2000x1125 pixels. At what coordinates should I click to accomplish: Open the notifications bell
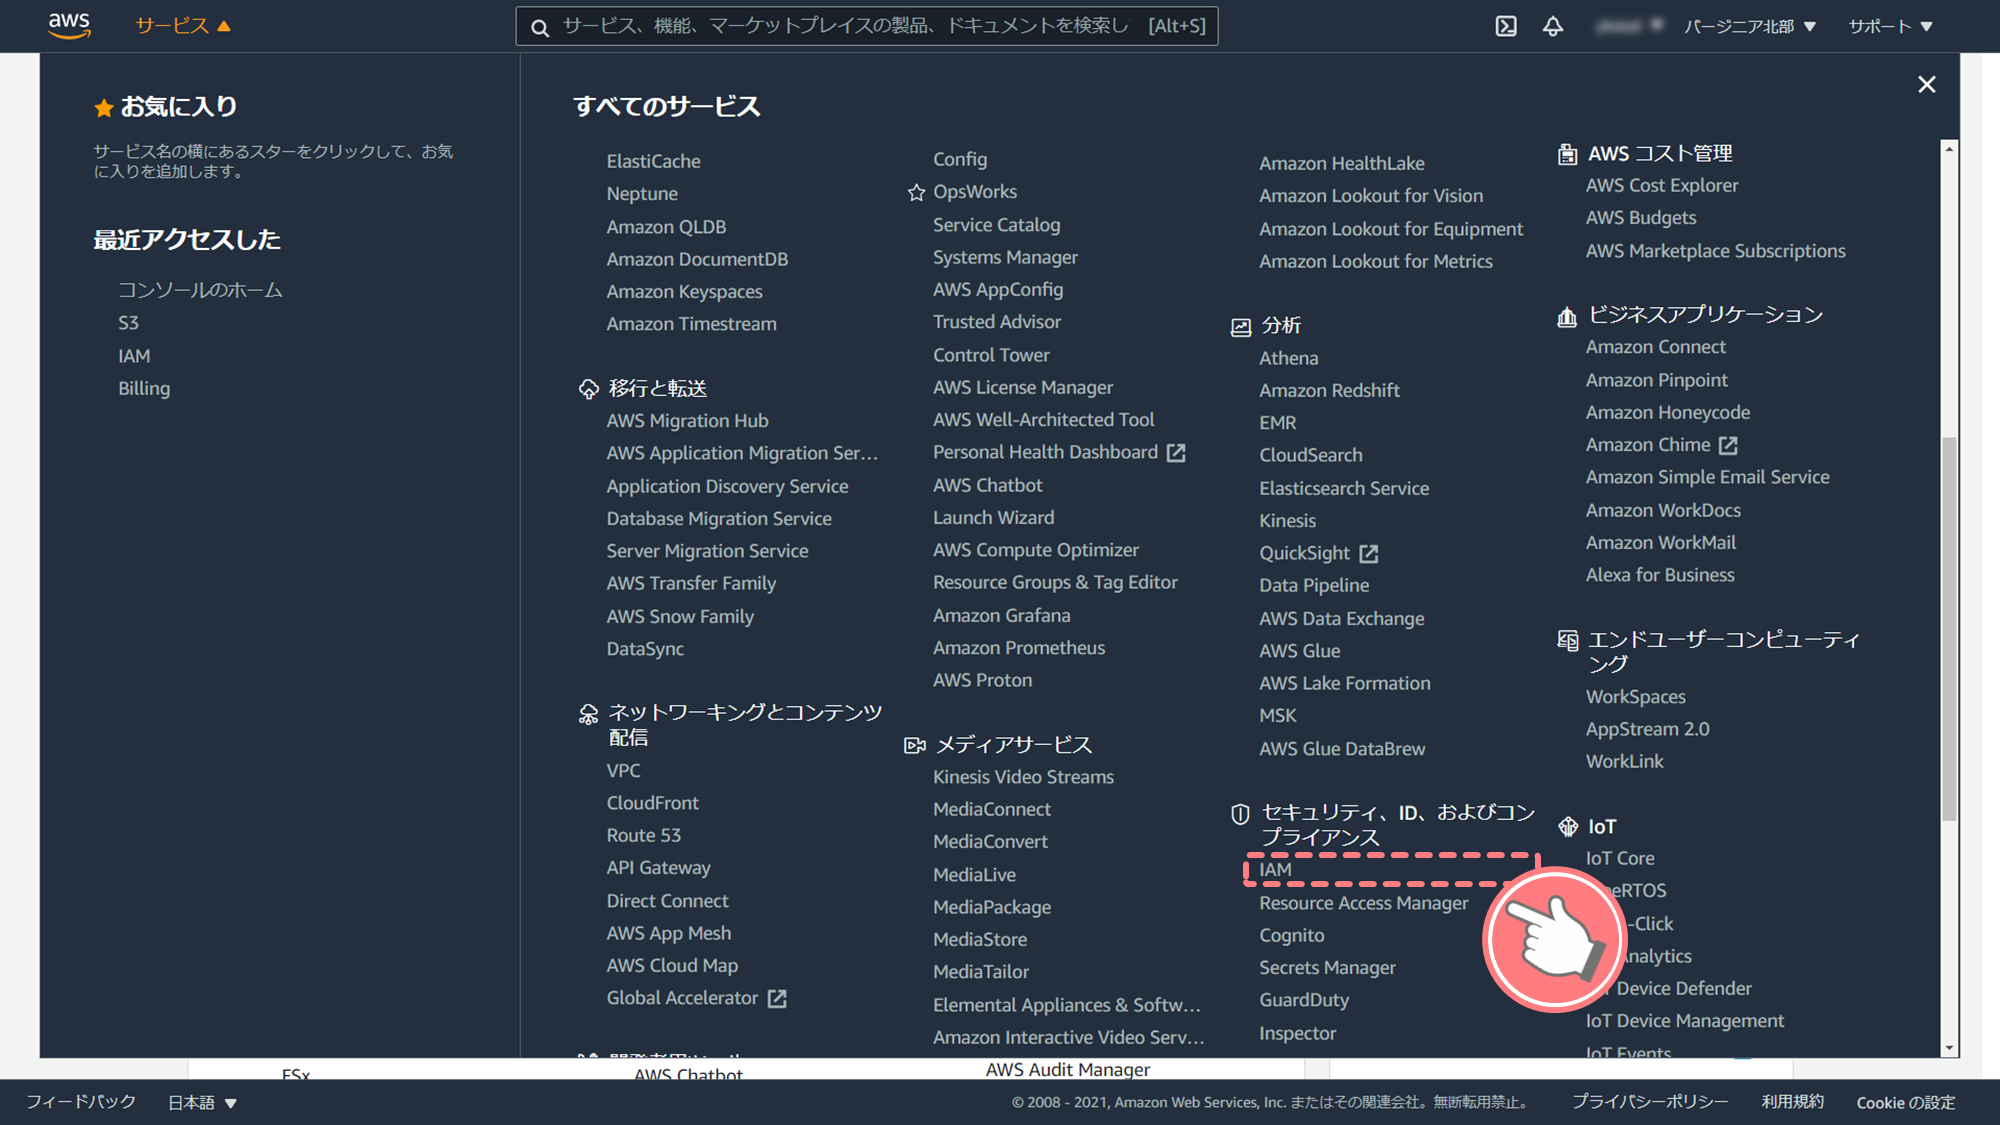click(1552, 26)
